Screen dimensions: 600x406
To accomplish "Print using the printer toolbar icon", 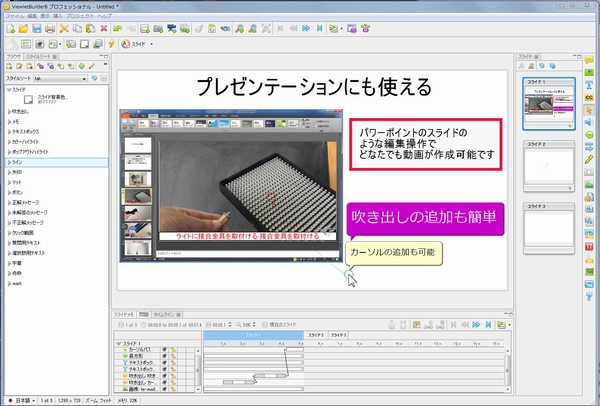I will pyautogui.click(x=50, y=29).
